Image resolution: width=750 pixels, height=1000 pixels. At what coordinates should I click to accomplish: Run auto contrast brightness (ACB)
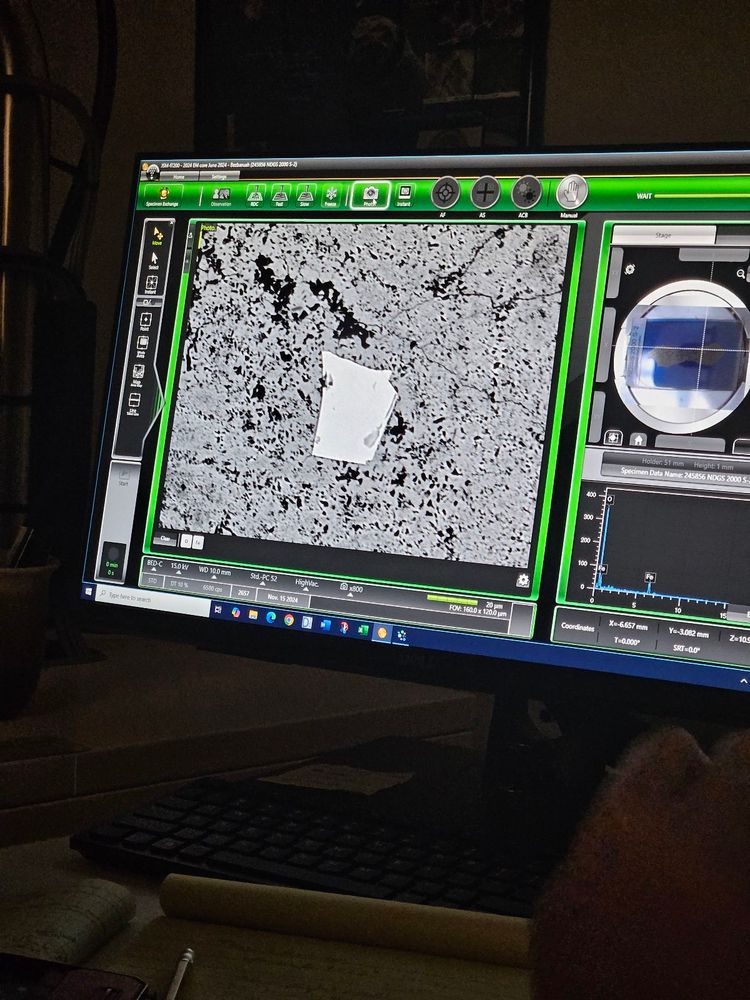pos(526,193)
